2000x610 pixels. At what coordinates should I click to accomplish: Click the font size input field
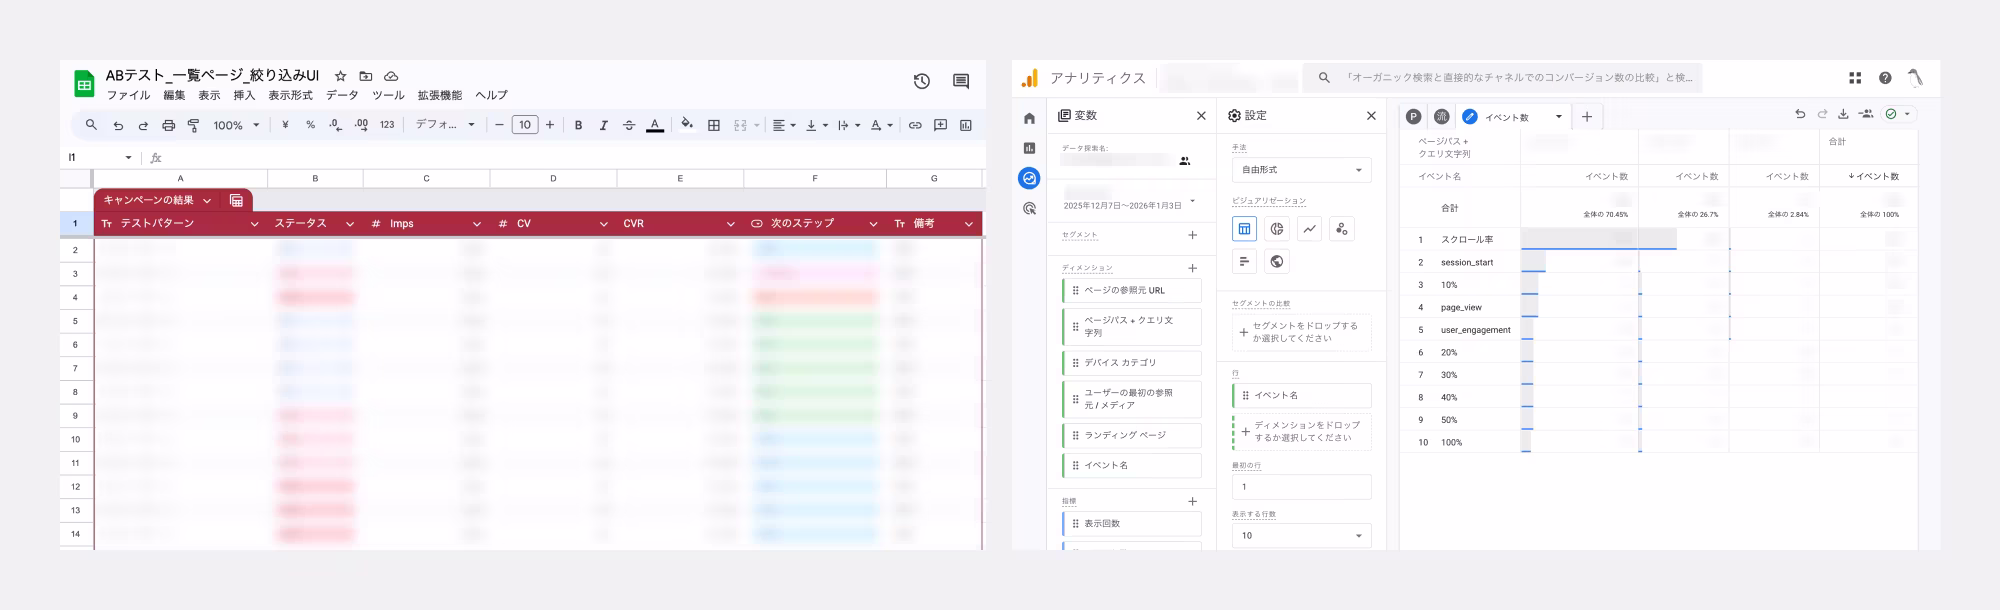coord(524,125)
